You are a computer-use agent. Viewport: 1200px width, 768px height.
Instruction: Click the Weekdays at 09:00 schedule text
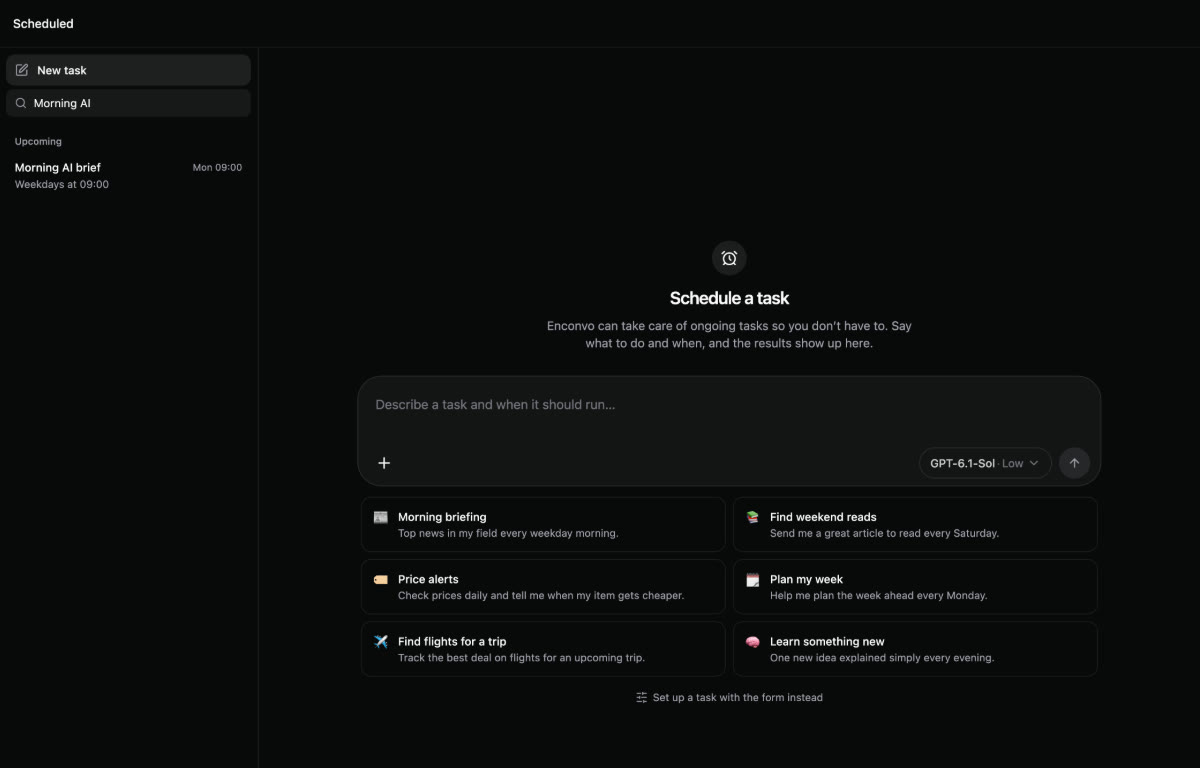coord(62,184)
